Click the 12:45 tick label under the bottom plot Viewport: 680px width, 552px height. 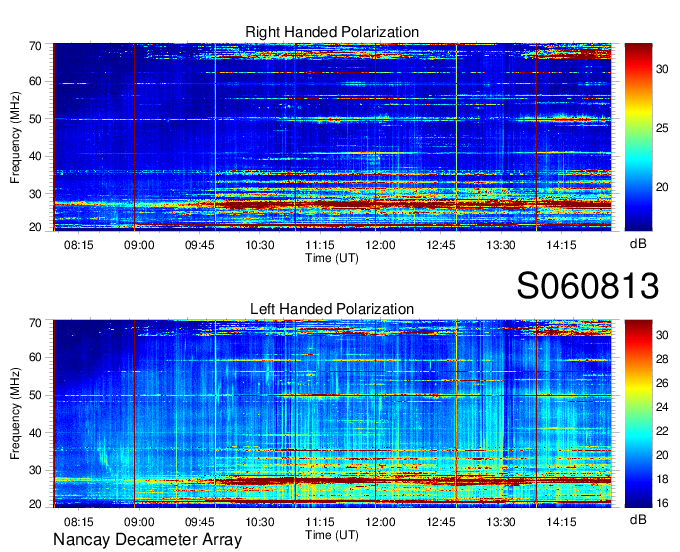(x=441, y=522)
